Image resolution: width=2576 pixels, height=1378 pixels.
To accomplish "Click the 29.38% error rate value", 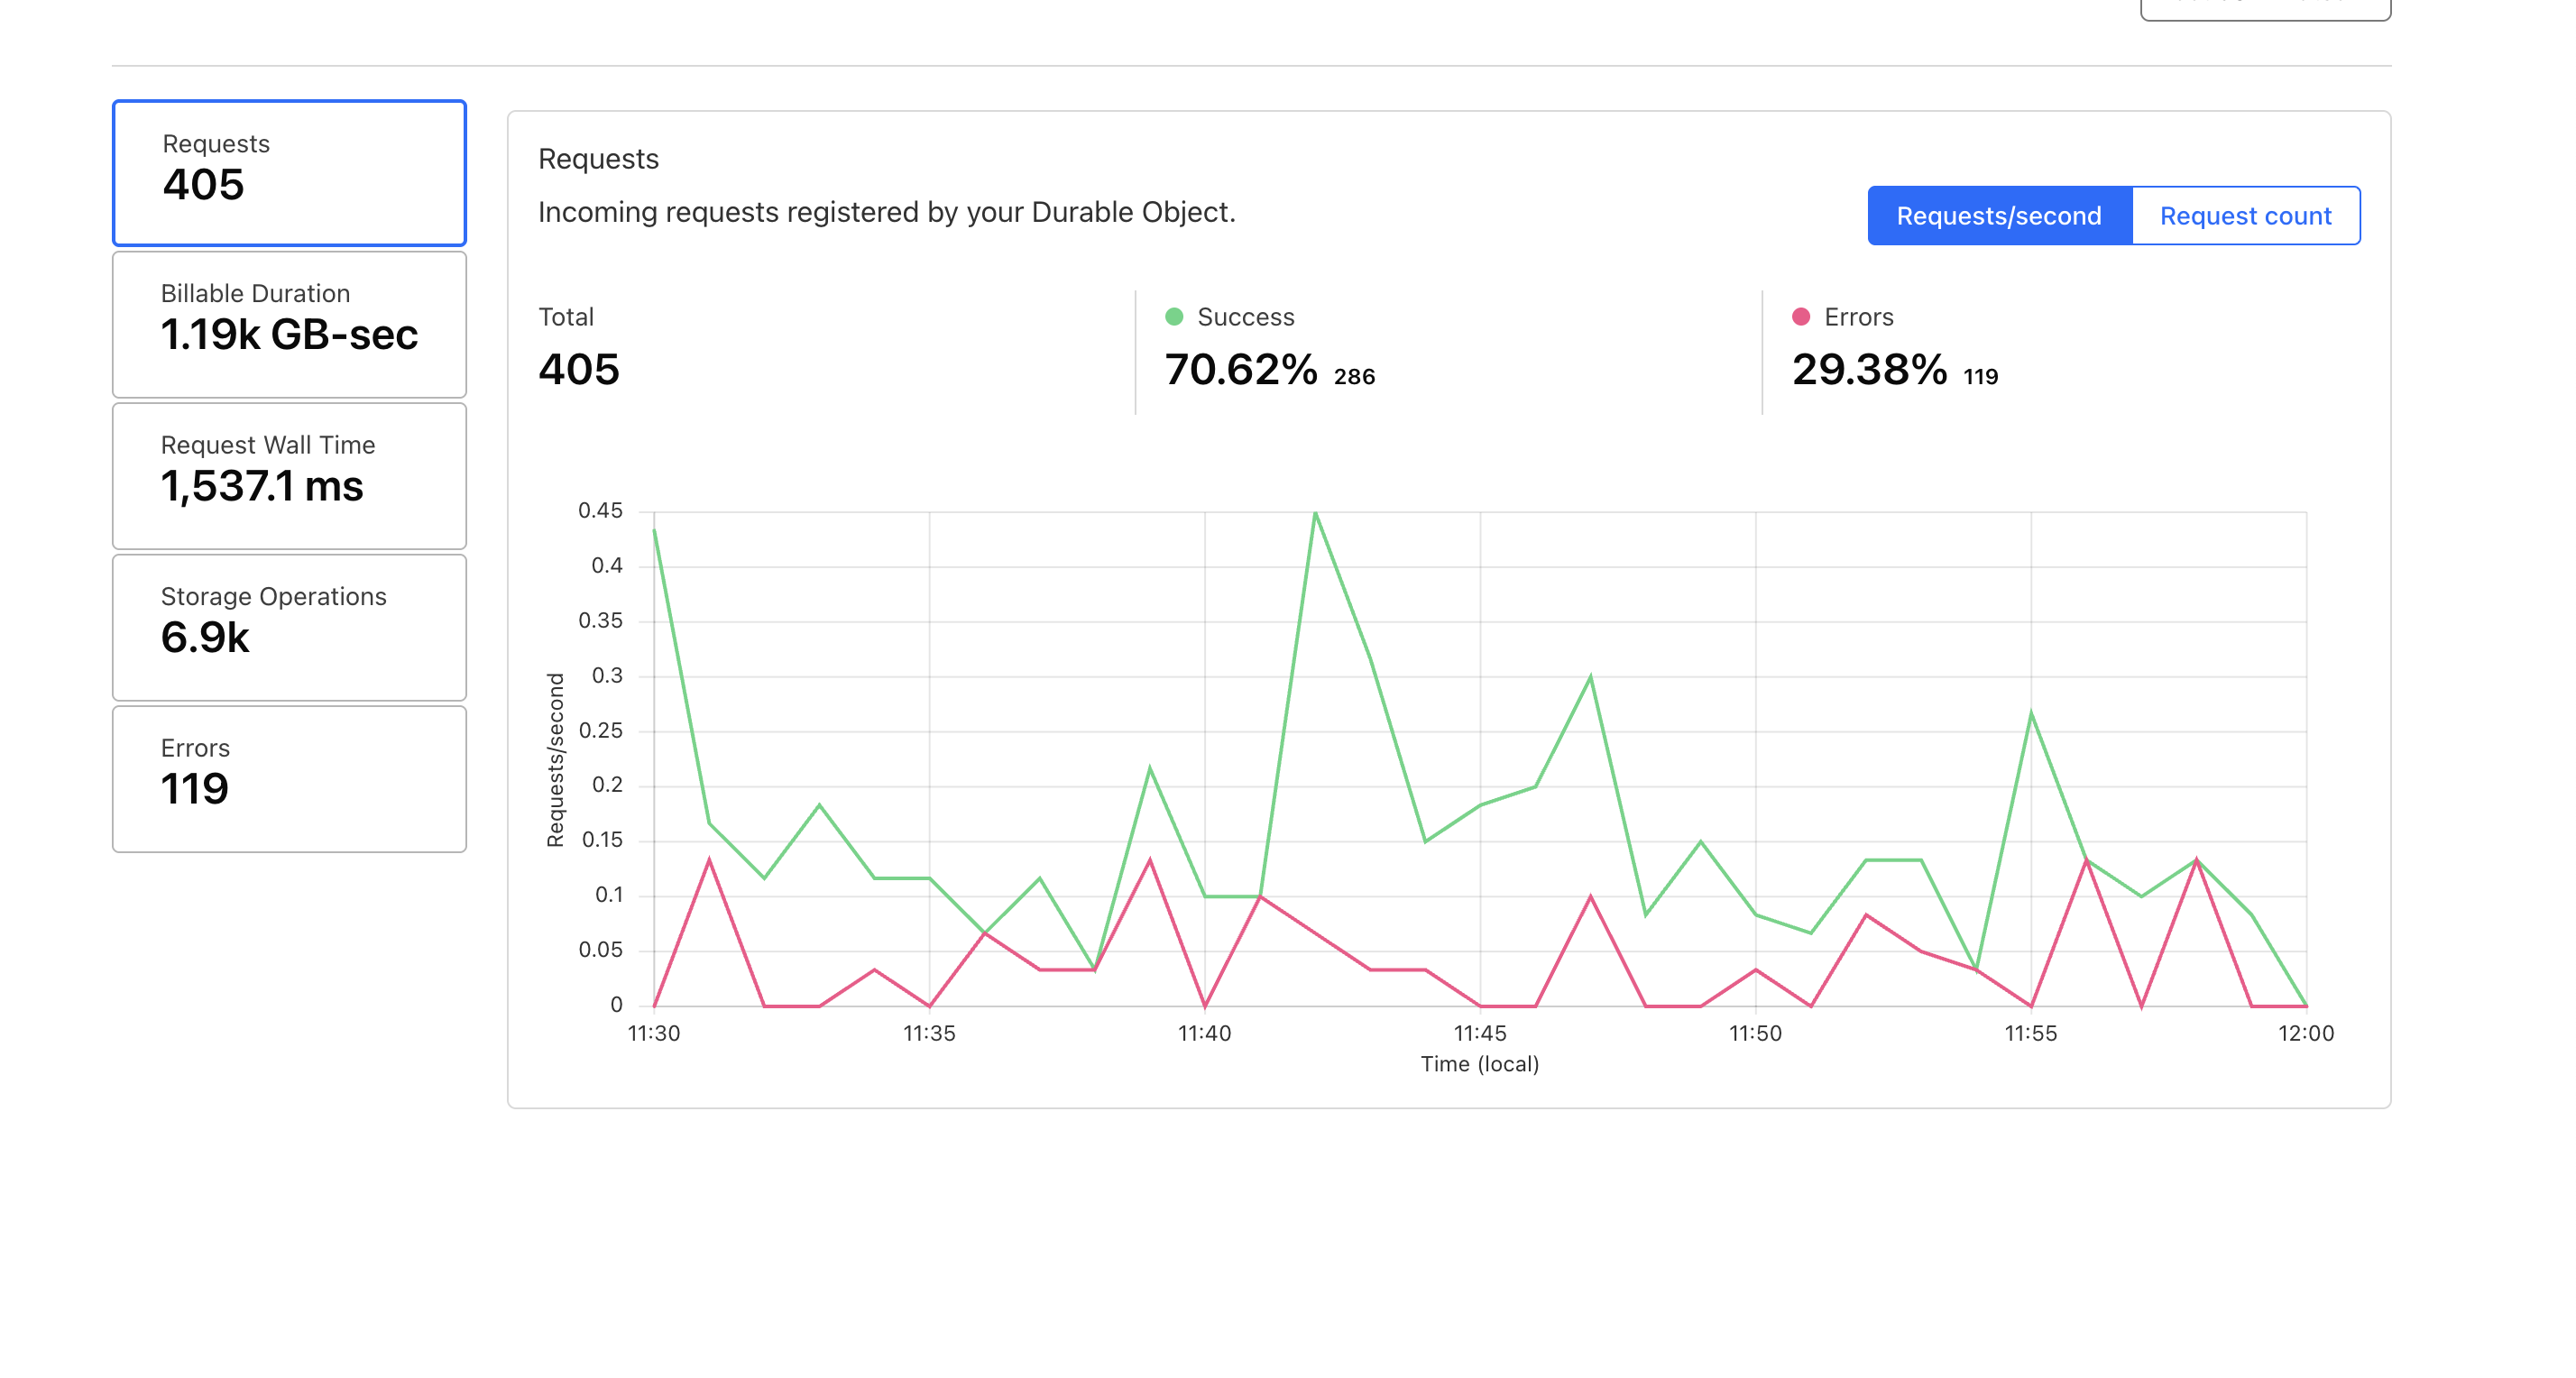I will [1869, 369].
